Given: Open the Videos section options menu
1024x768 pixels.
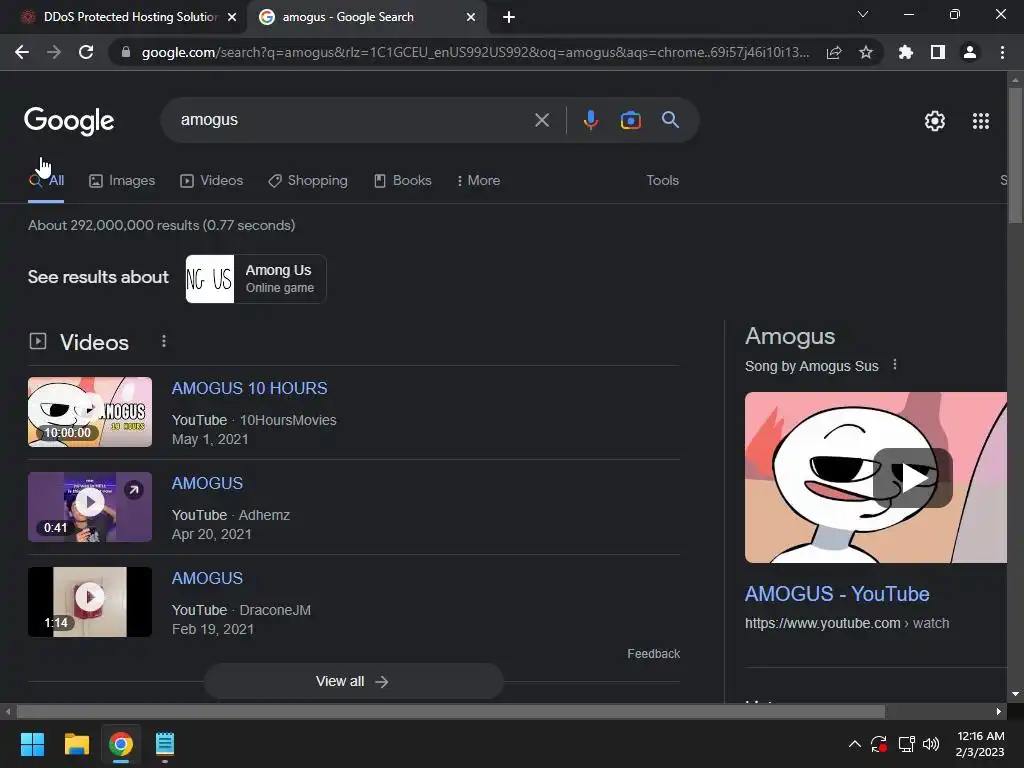Looking at the screenshot, I should tap(164, 341).
